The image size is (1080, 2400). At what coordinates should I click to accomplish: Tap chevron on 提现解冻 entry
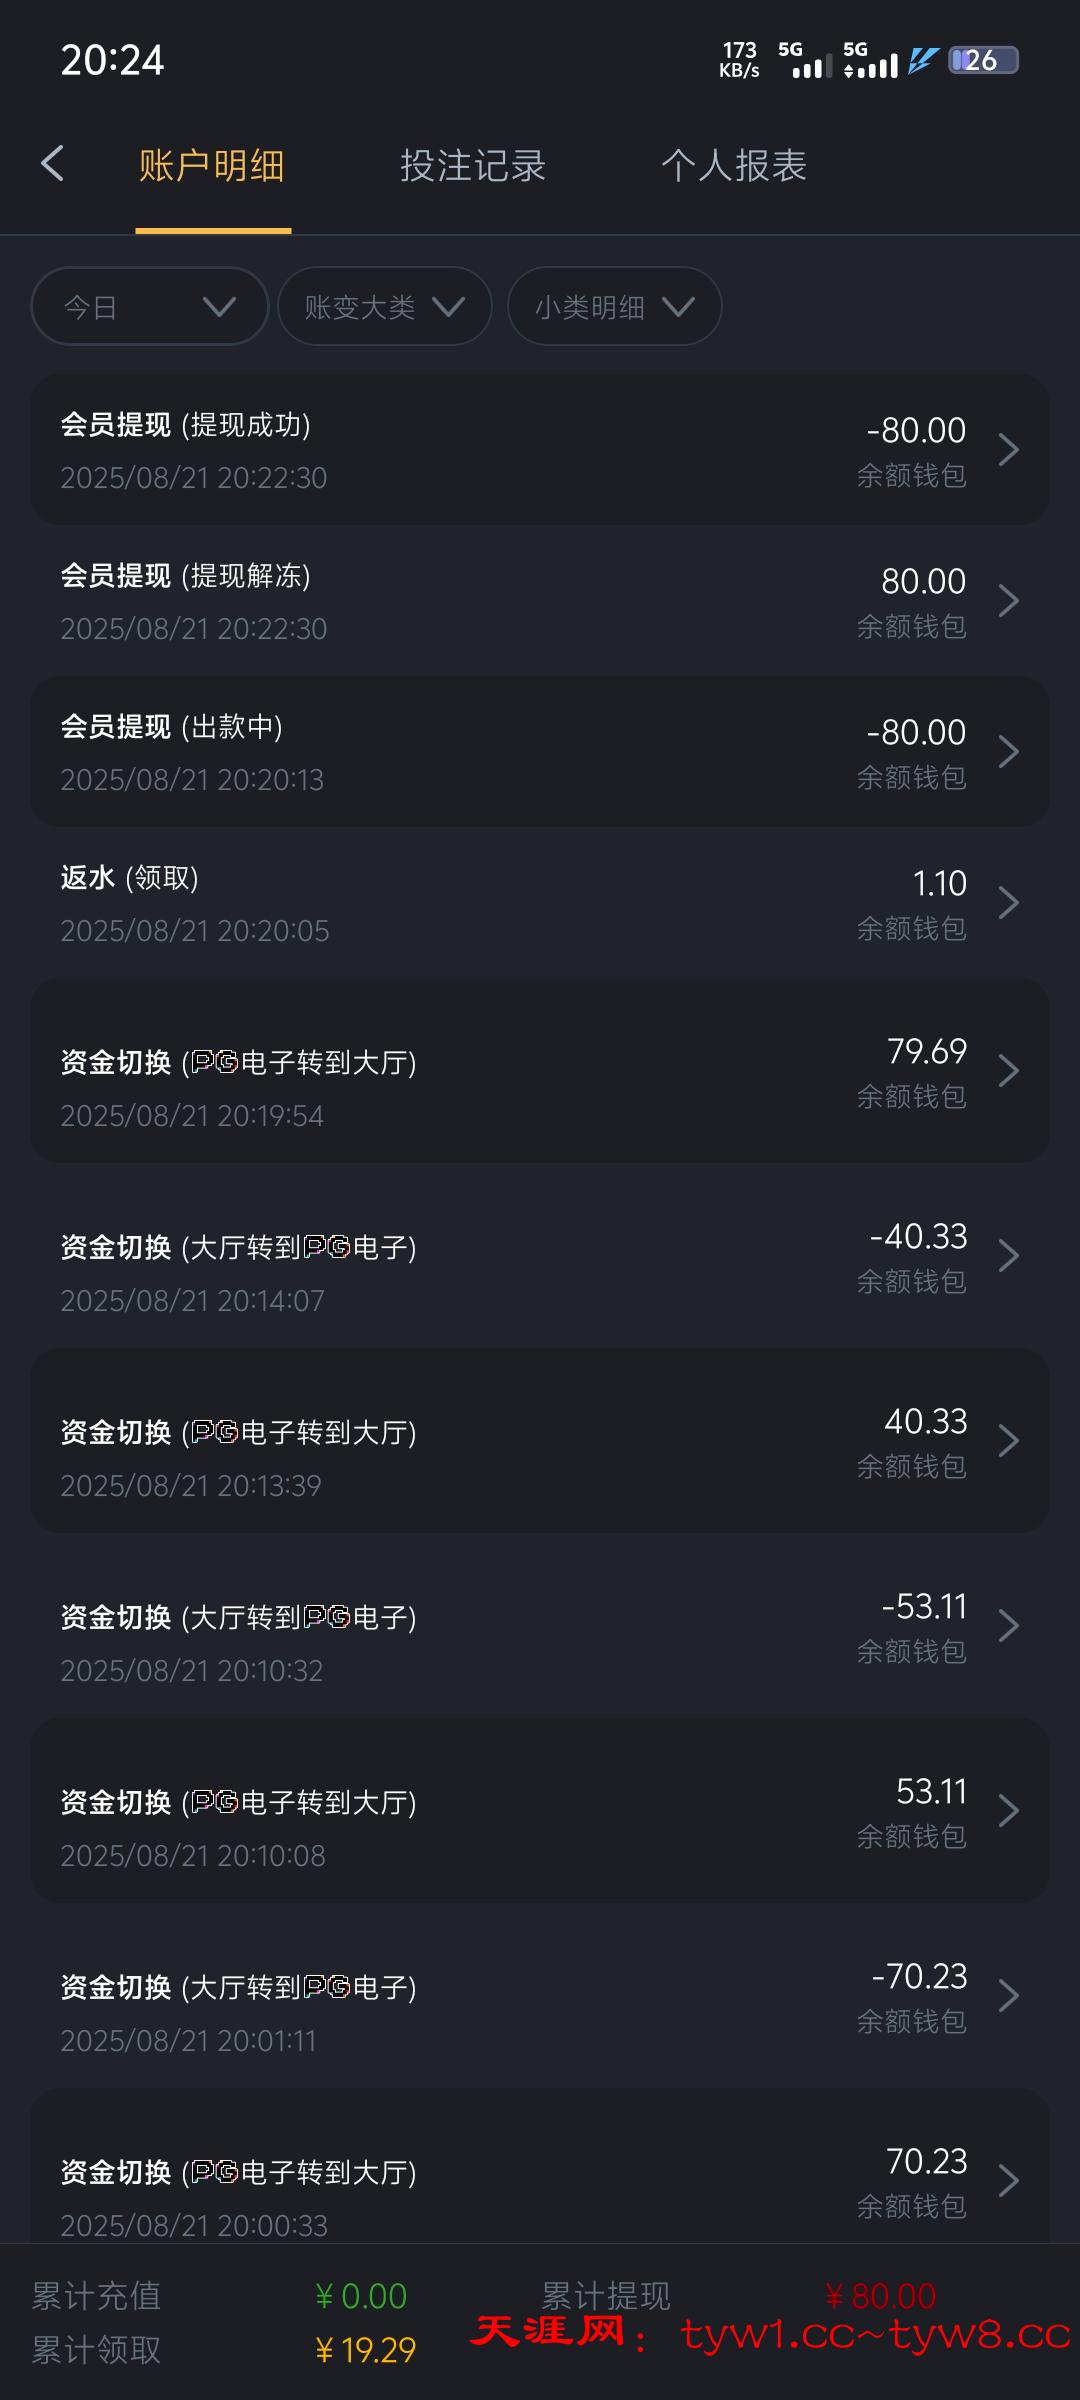[x=1008, y=601]
